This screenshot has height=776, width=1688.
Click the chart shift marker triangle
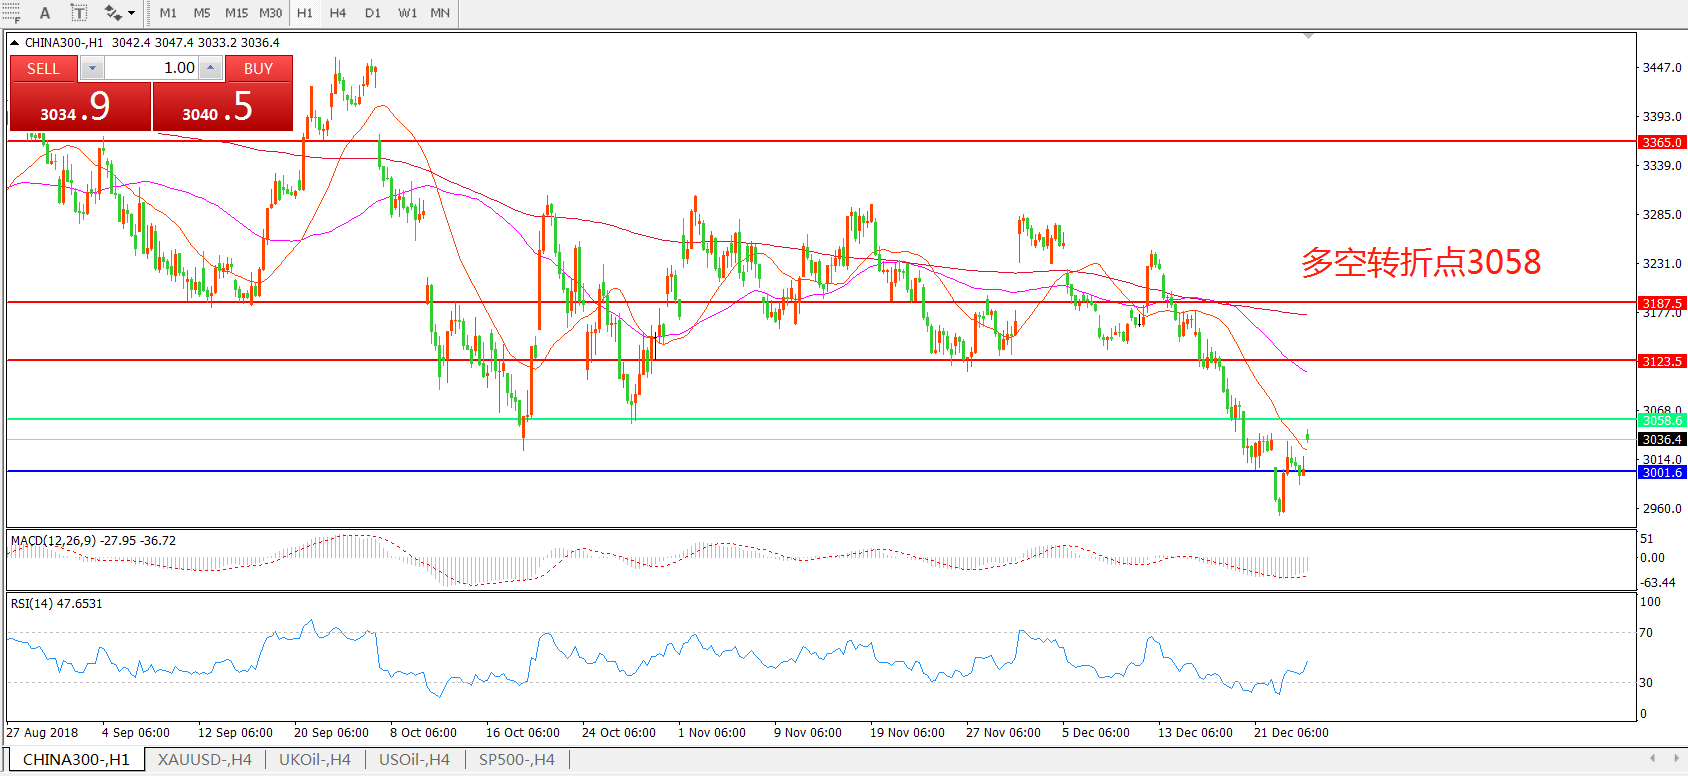coord(1308,36)
